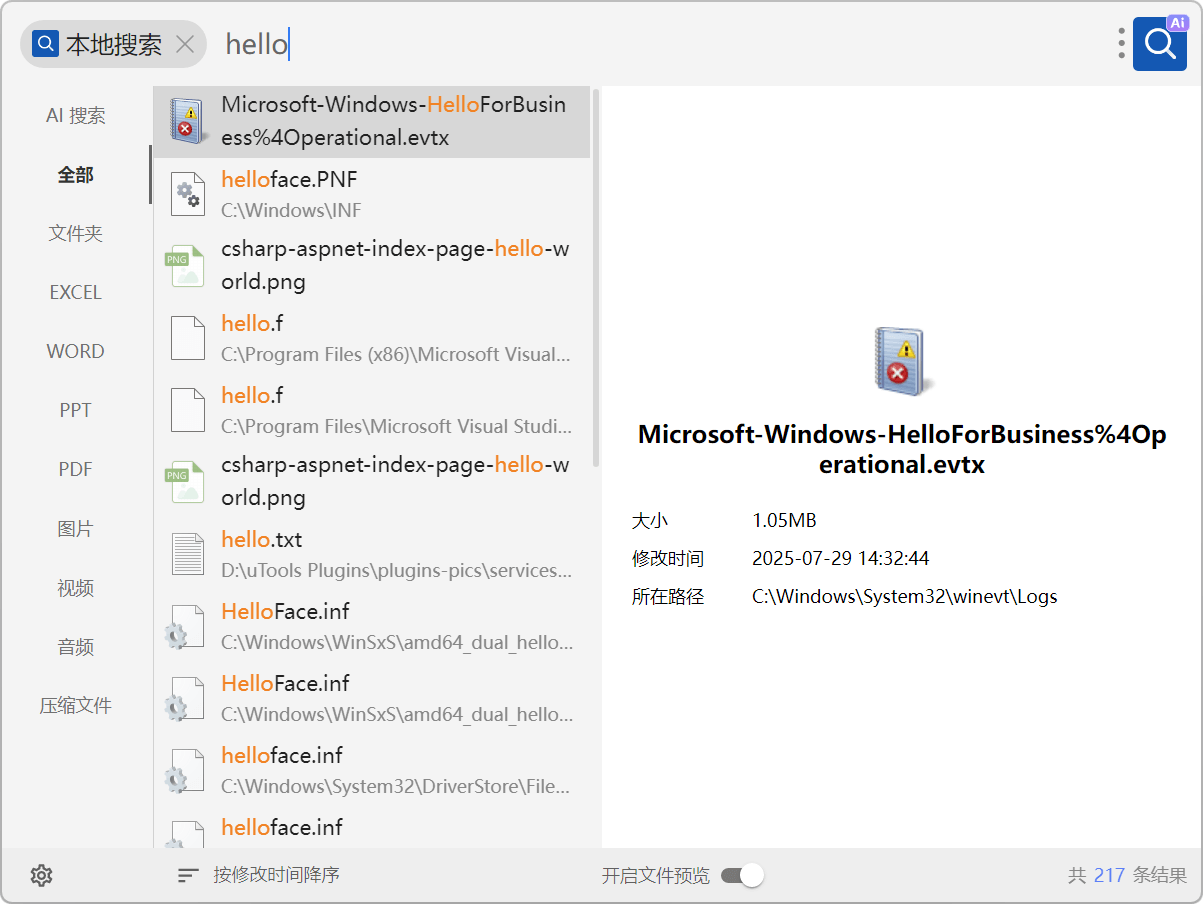Click the sort lines icon

pos(187,876)
